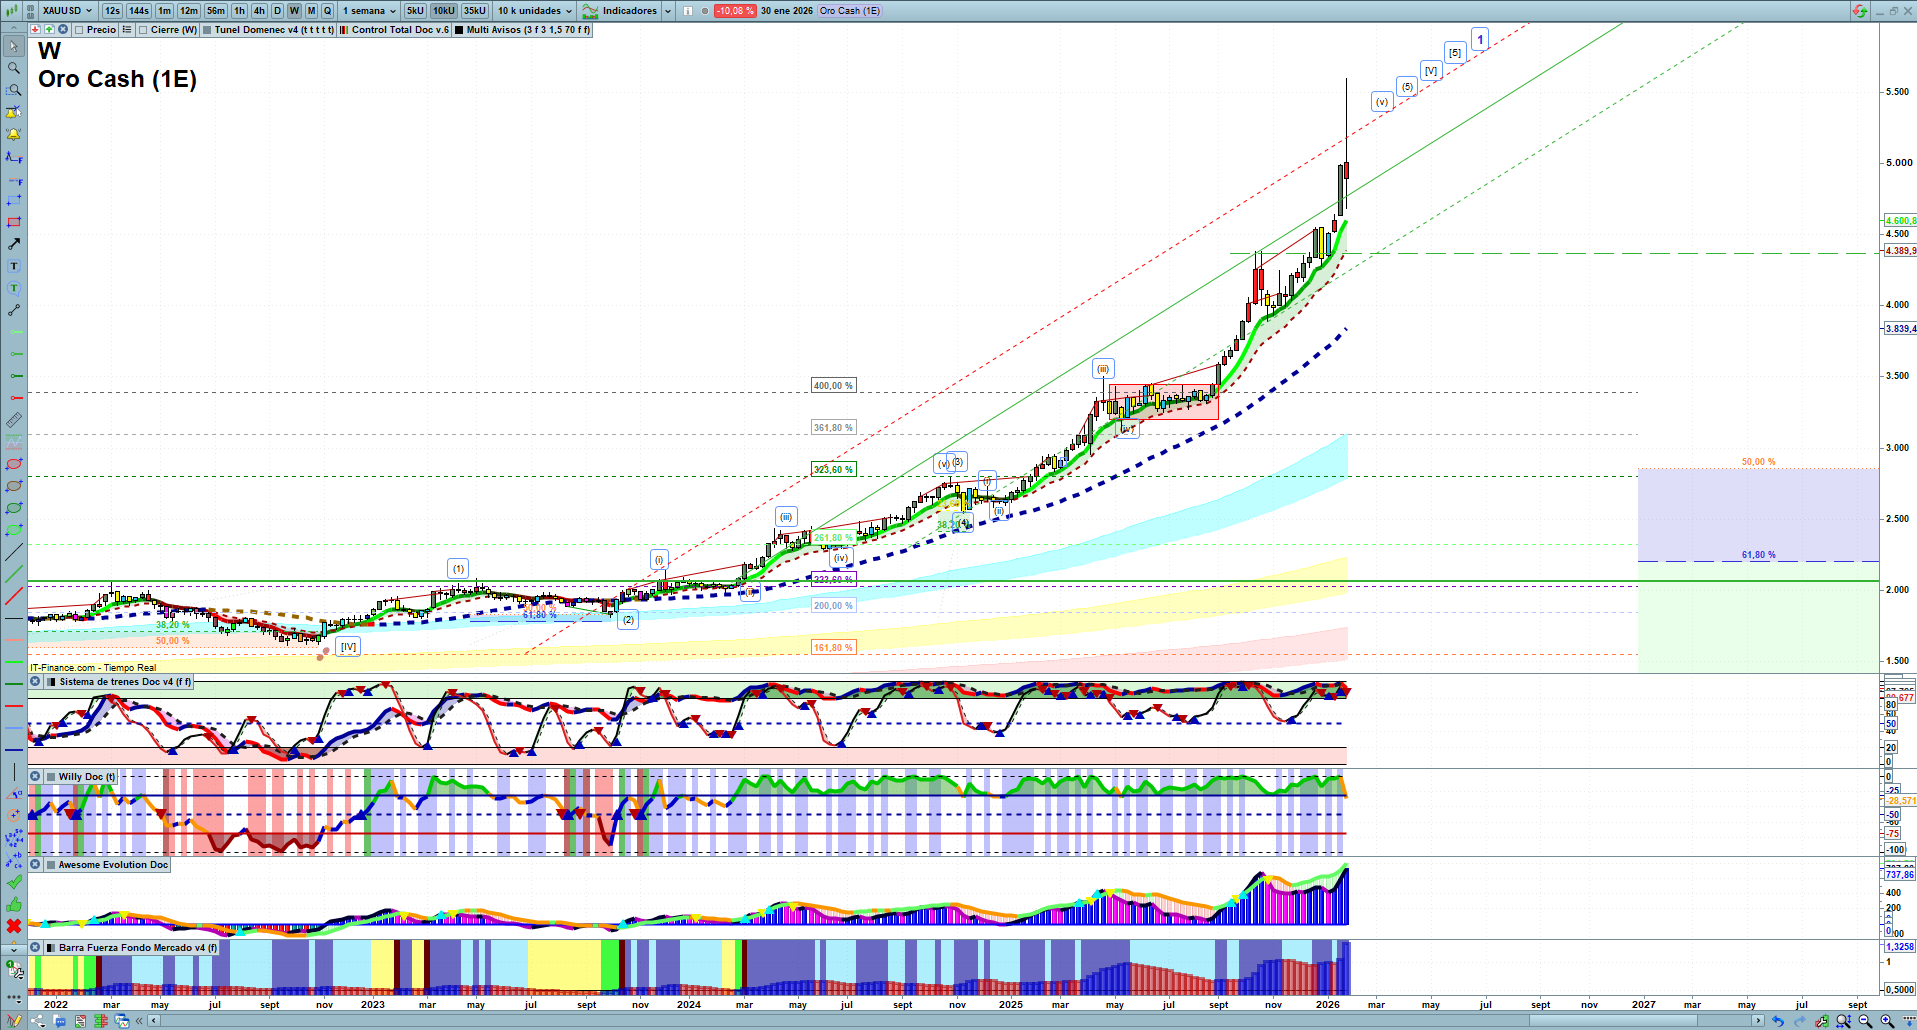This screenshot has width=1917, height=1030.
Task: Select the yellow bell alert tool
Action: click(13, 134)
